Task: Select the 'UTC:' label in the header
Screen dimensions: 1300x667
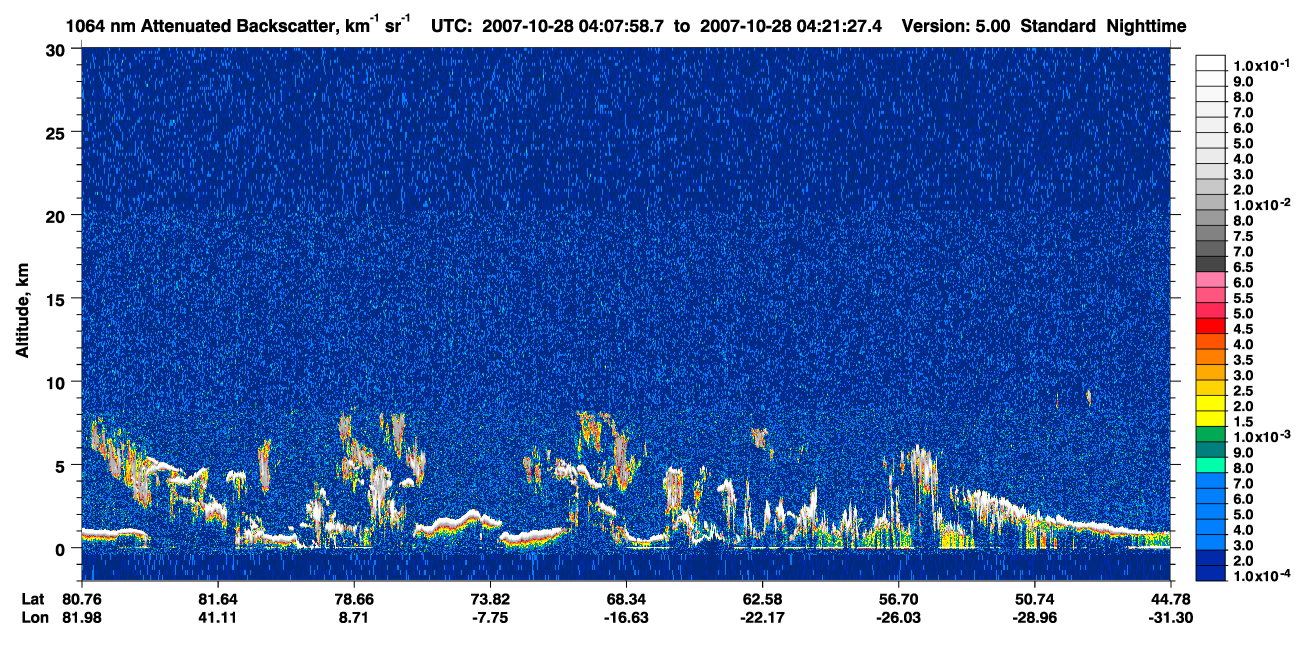Action: coord(452,26)
